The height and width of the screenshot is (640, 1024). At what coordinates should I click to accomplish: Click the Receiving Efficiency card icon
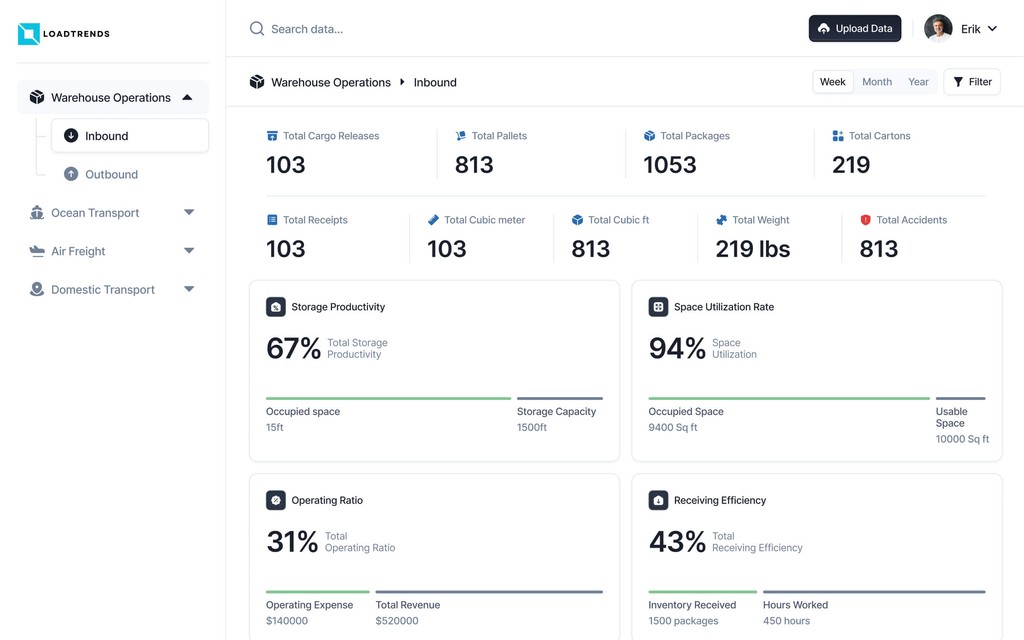658,500
